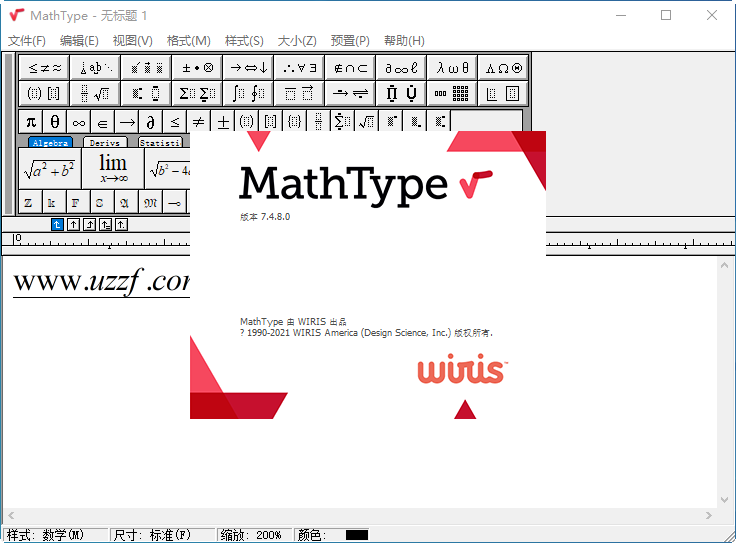Screen dimensions: 736x543
Task: Insert the lim x→∞ expression
Action: pyautogui.click(x=113, y=168)
